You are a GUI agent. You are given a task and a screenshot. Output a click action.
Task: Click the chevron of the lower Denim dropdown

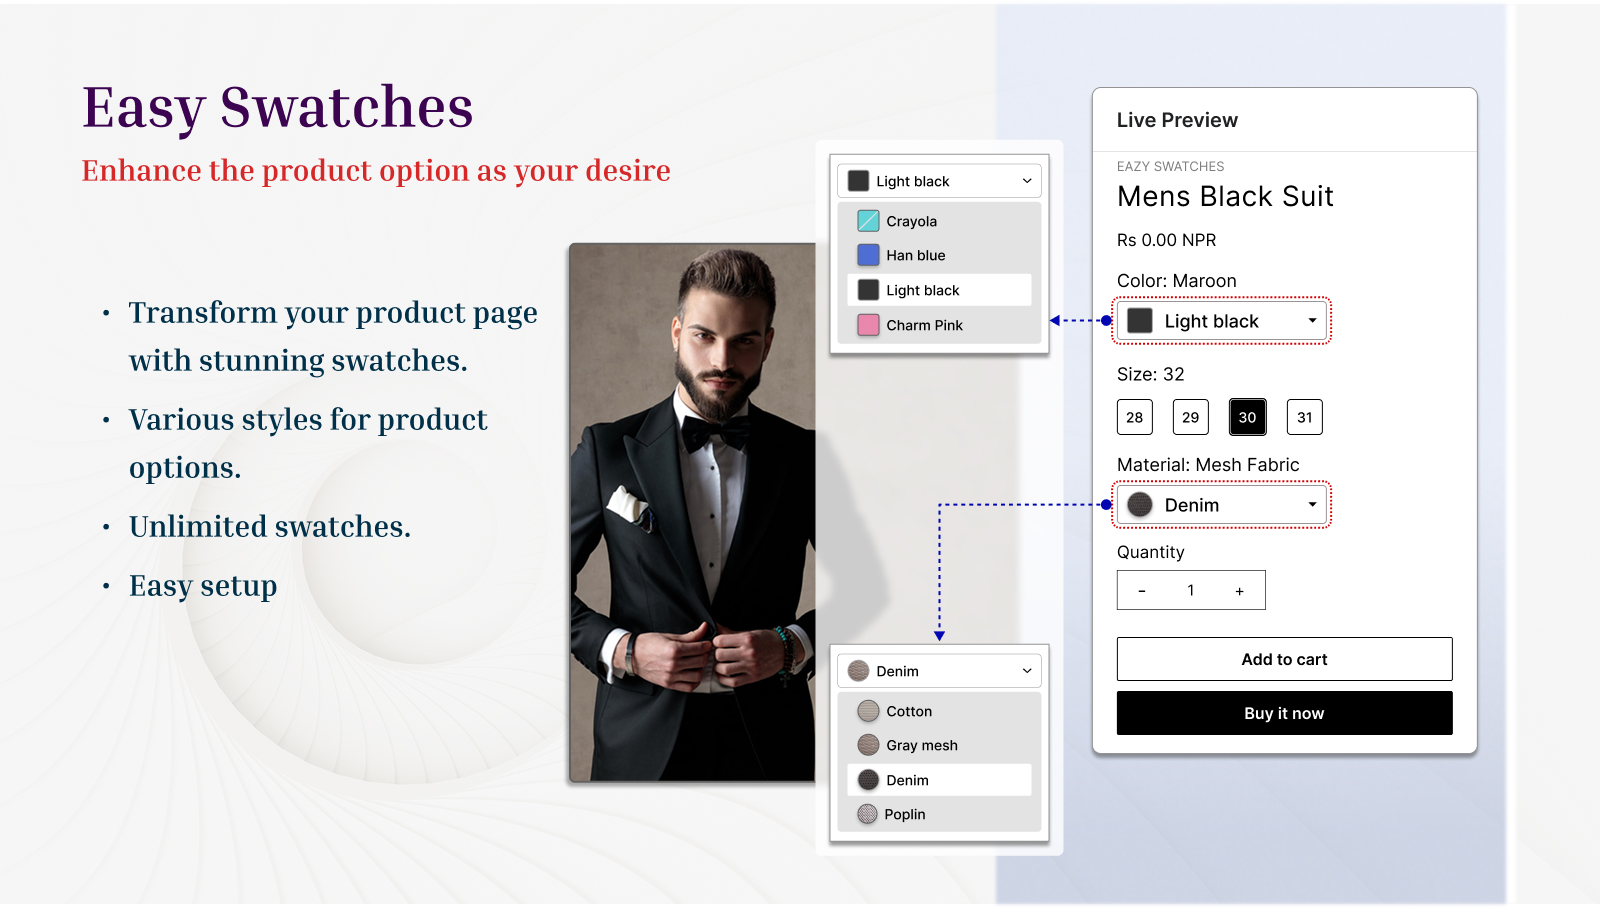click(1027, 671)
